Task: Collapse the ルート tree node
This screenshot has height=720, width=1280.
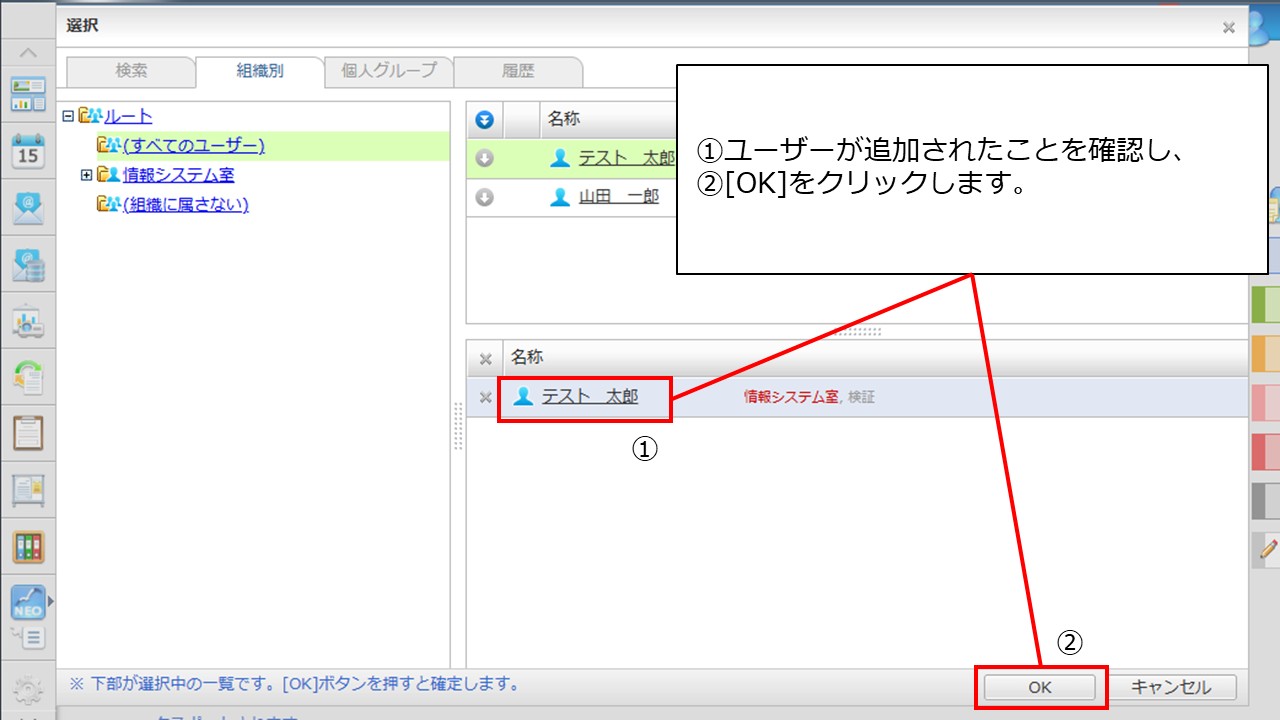Action: [68, 116]
